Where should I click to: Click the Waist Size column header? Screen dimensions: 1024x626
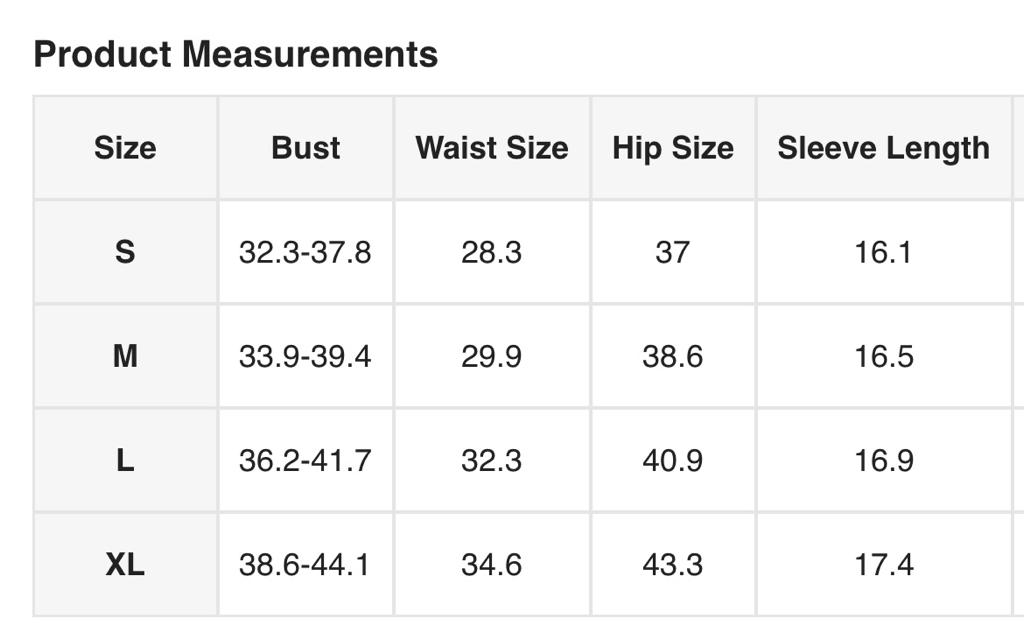coord(491,148)
